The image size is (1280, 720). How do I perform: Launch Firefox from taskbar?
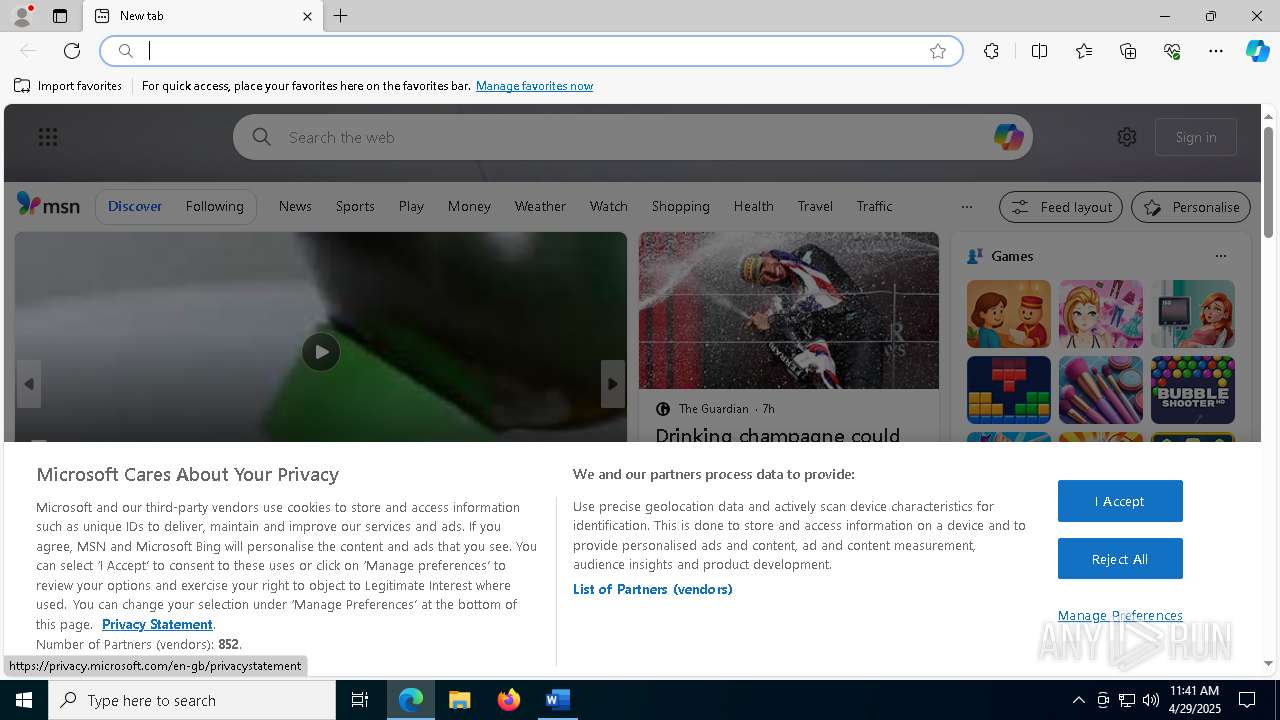coord(509,700)
